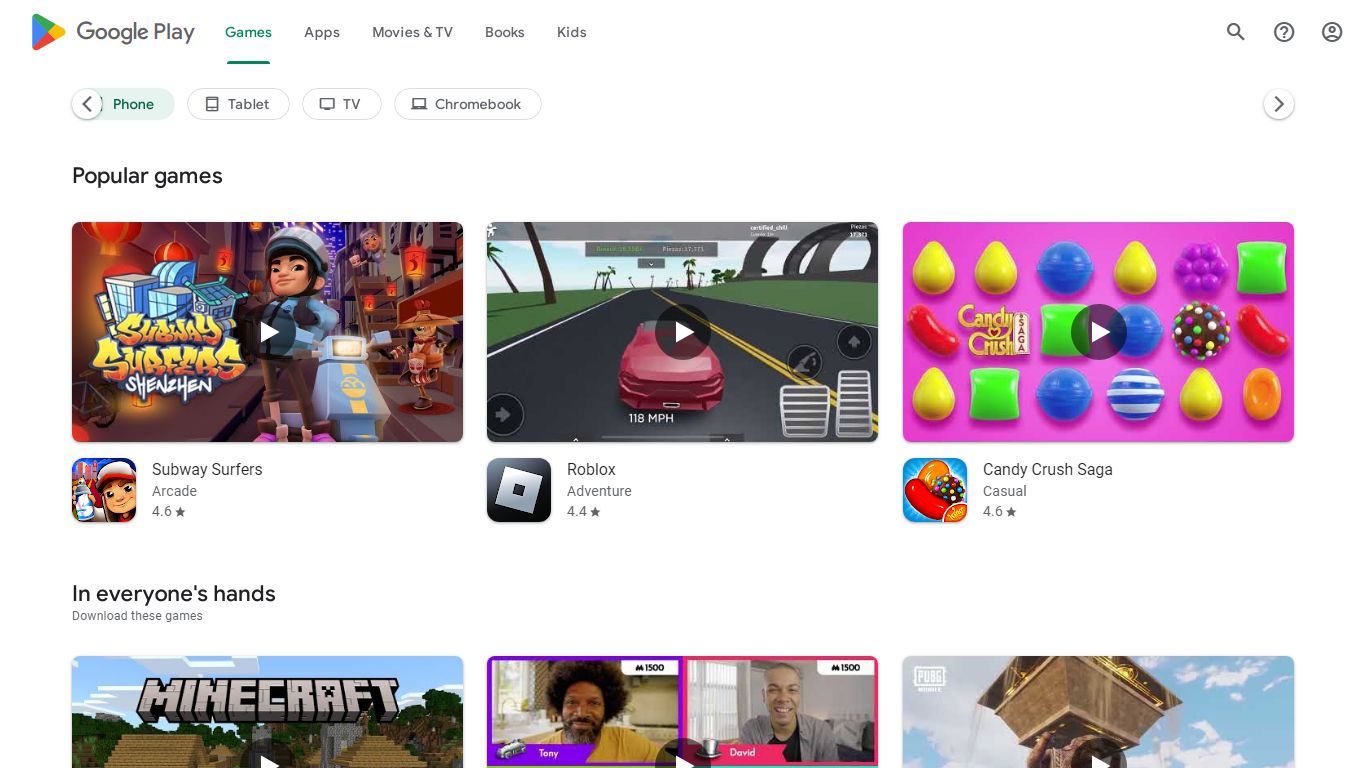Viewport: 1366px width, 768px height.
Task: Open the Candy Crush Saga title link
Action: 1048,469
